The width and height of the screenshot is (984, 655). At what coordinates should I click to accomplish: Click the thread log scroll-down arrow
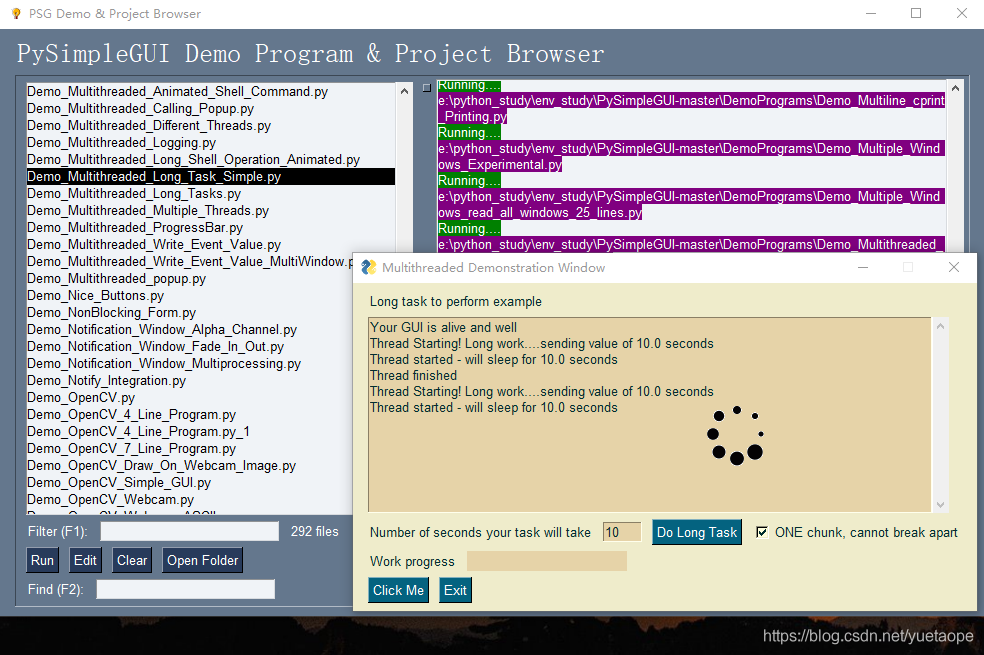pyautogui.click(x=940, y=504)
